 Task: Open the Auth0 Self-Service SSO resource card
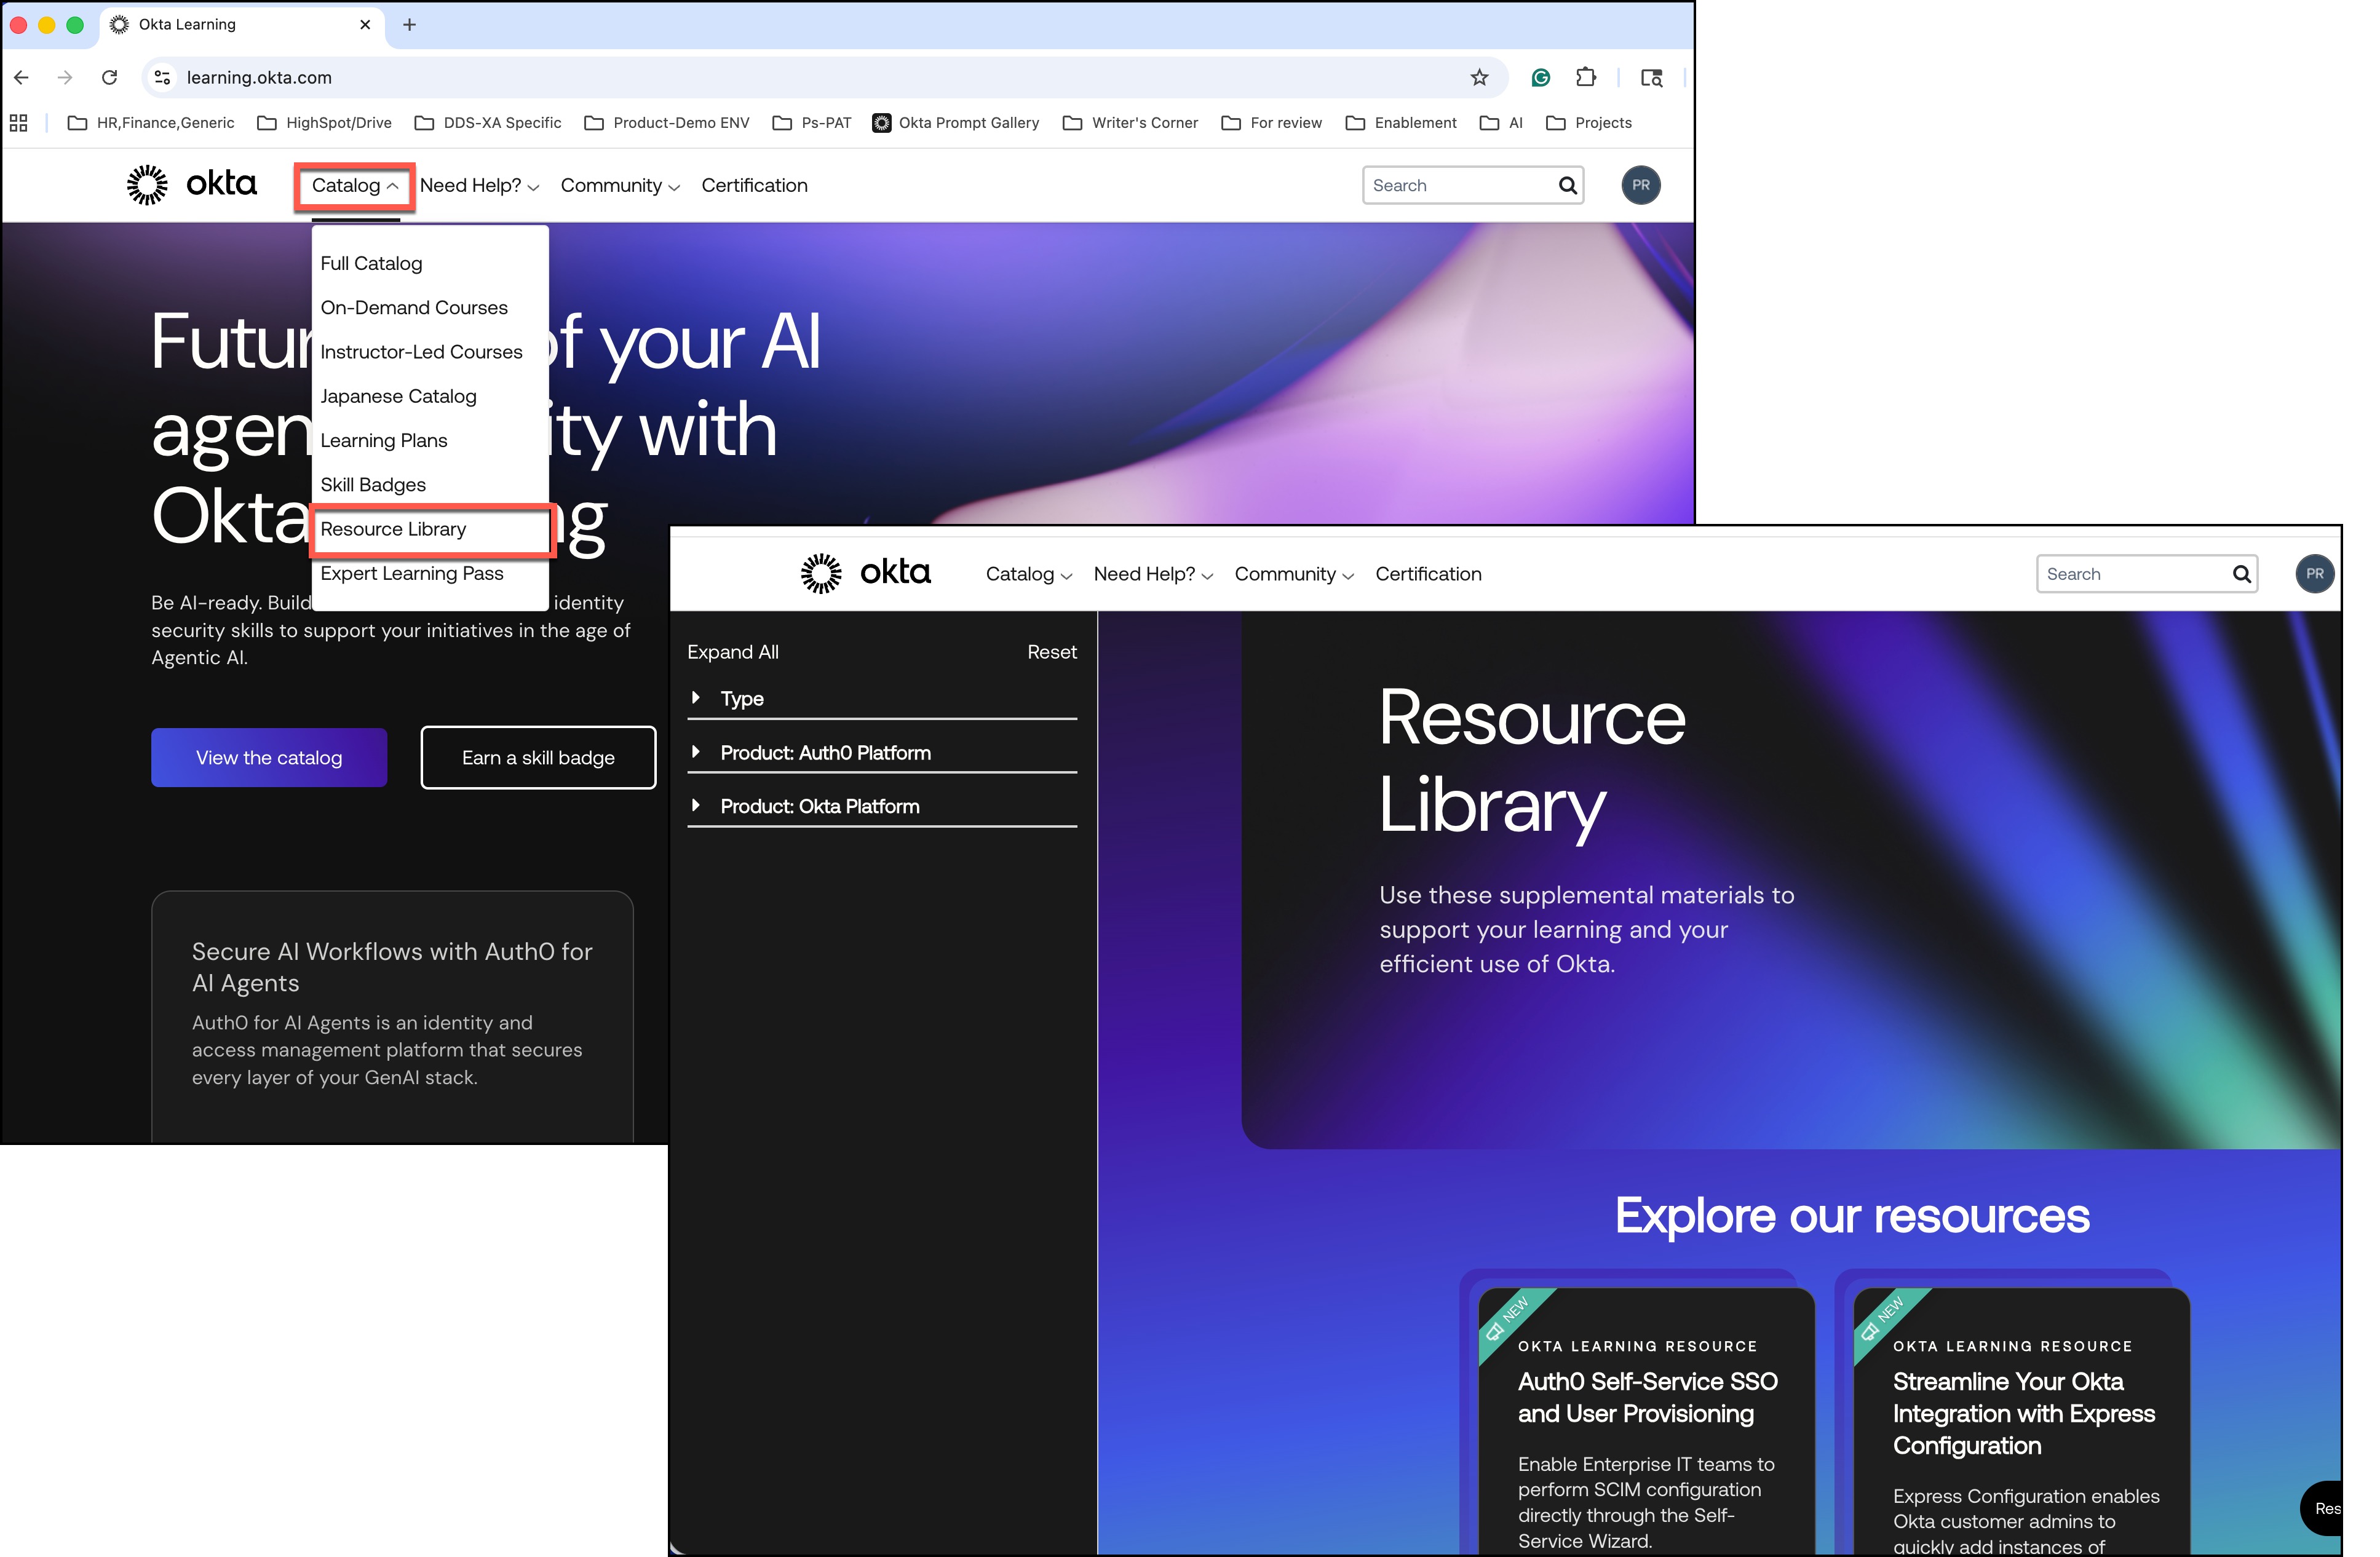[1646, 1421]
